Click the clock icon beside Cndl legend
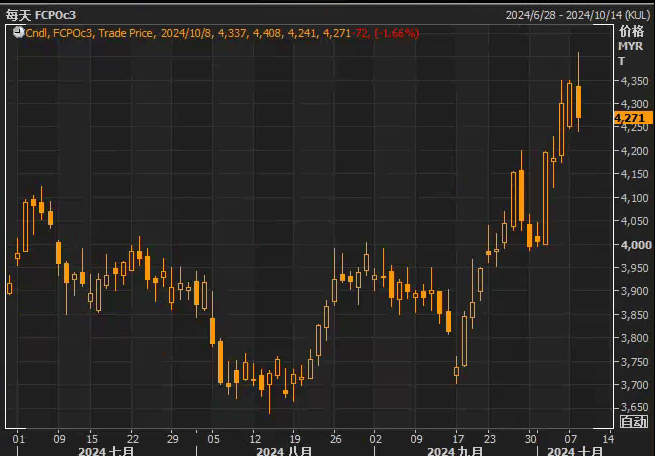655x456 pixels. [x=18, y=32]
